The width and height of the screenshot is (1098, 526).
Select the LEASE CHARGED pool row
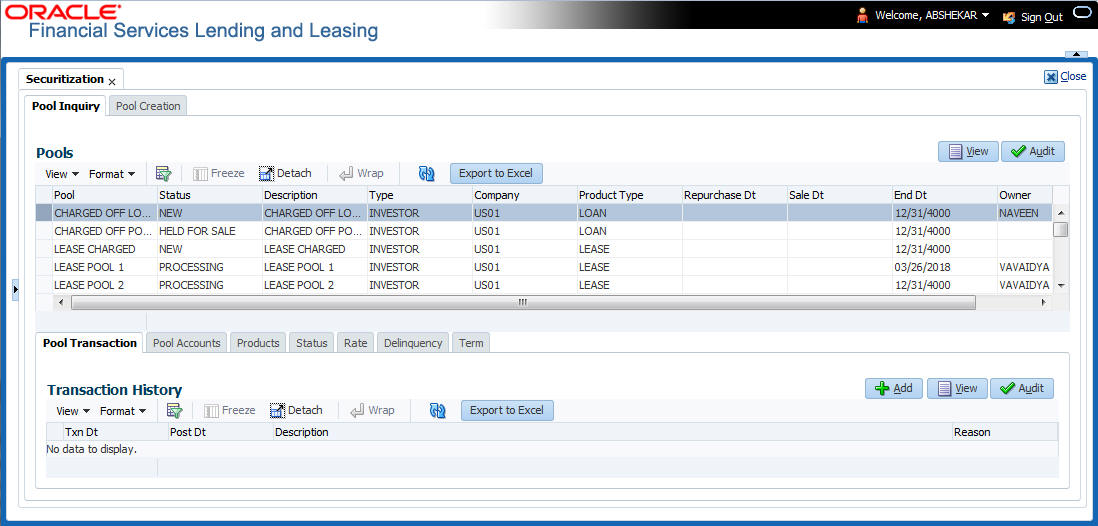pos(544,249)
